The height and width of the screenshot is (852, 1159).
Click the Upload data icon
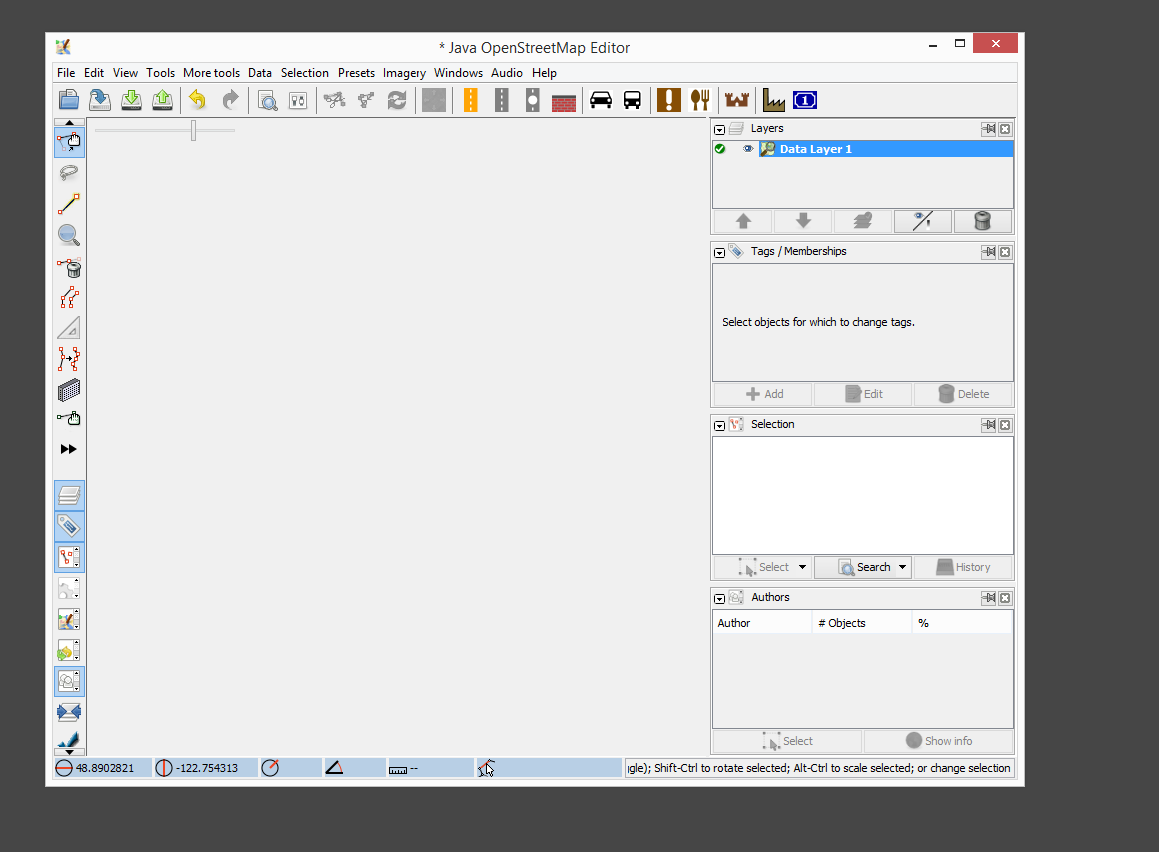tap(162, 100)
